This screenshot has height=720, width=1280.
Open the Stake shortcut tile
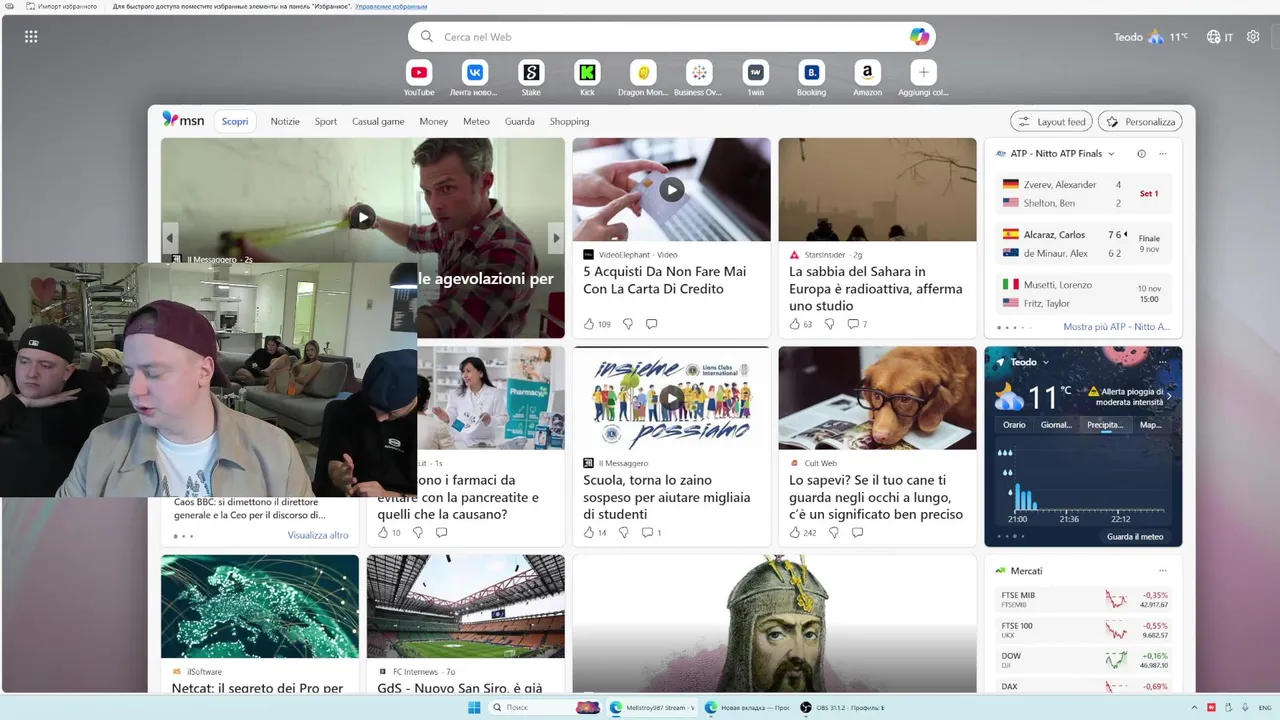tap(531, 72)
